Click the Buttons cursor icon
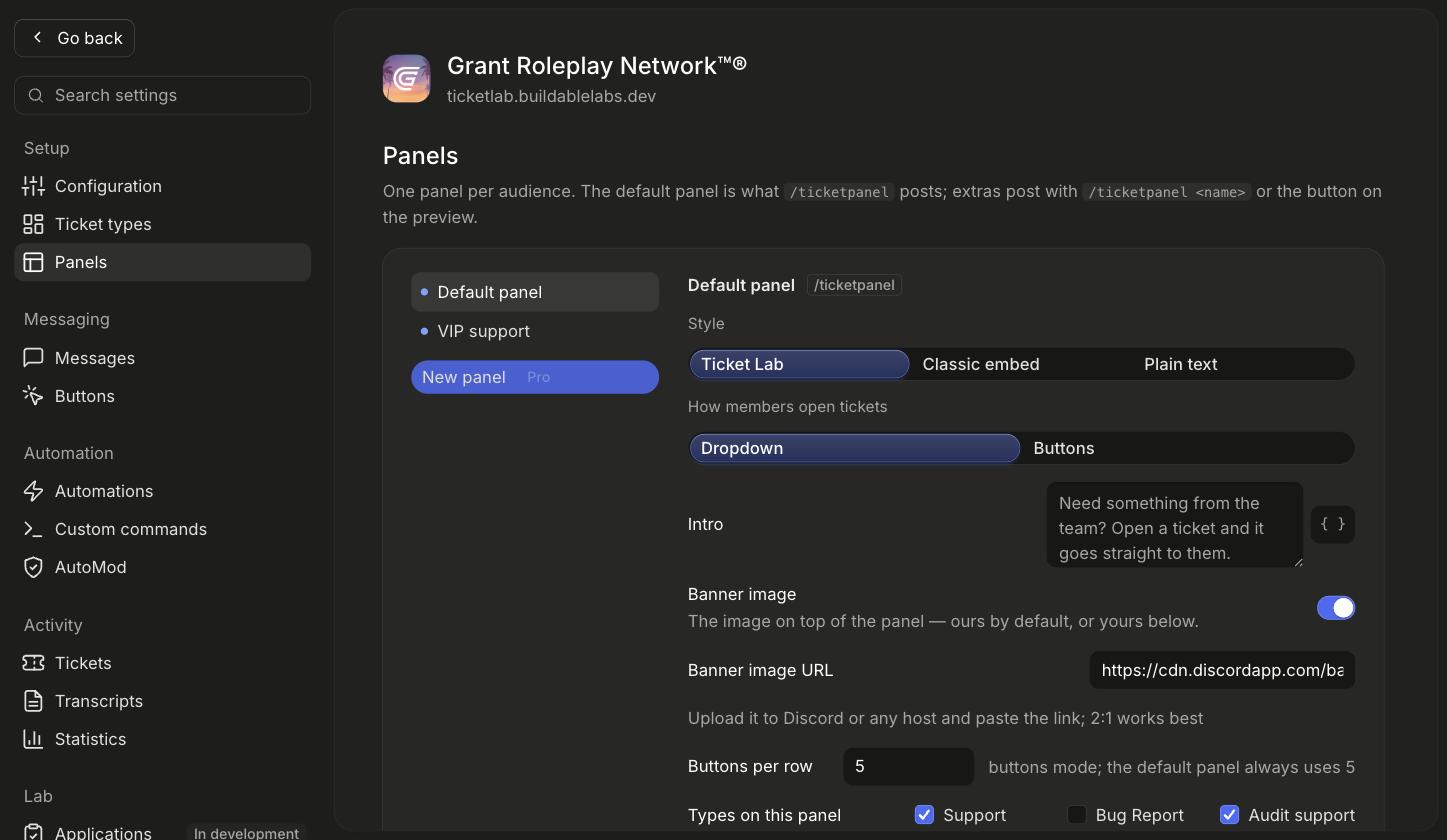Screen dimensions: 1447x840 tap(33, 396)
